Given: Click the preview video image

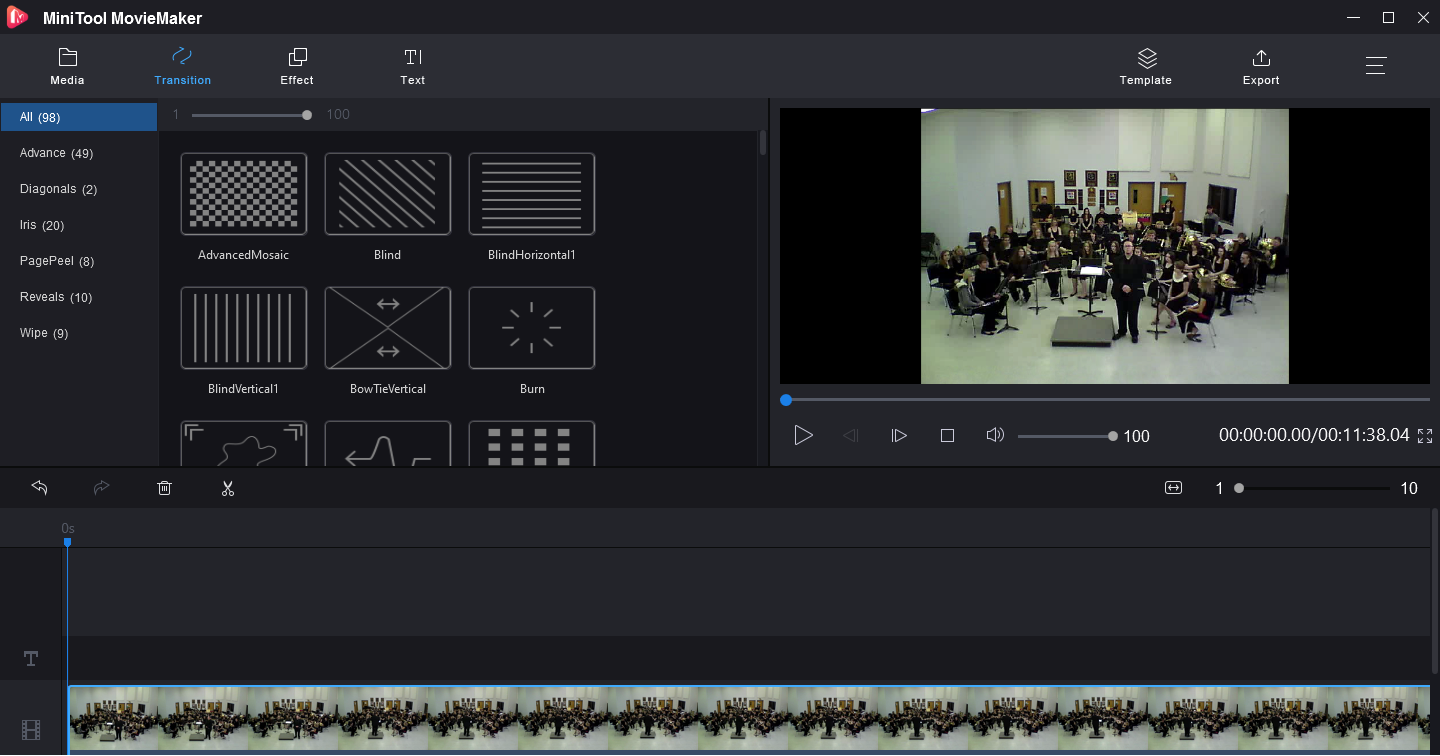Looking at the screenshot, I should 1105,246.
